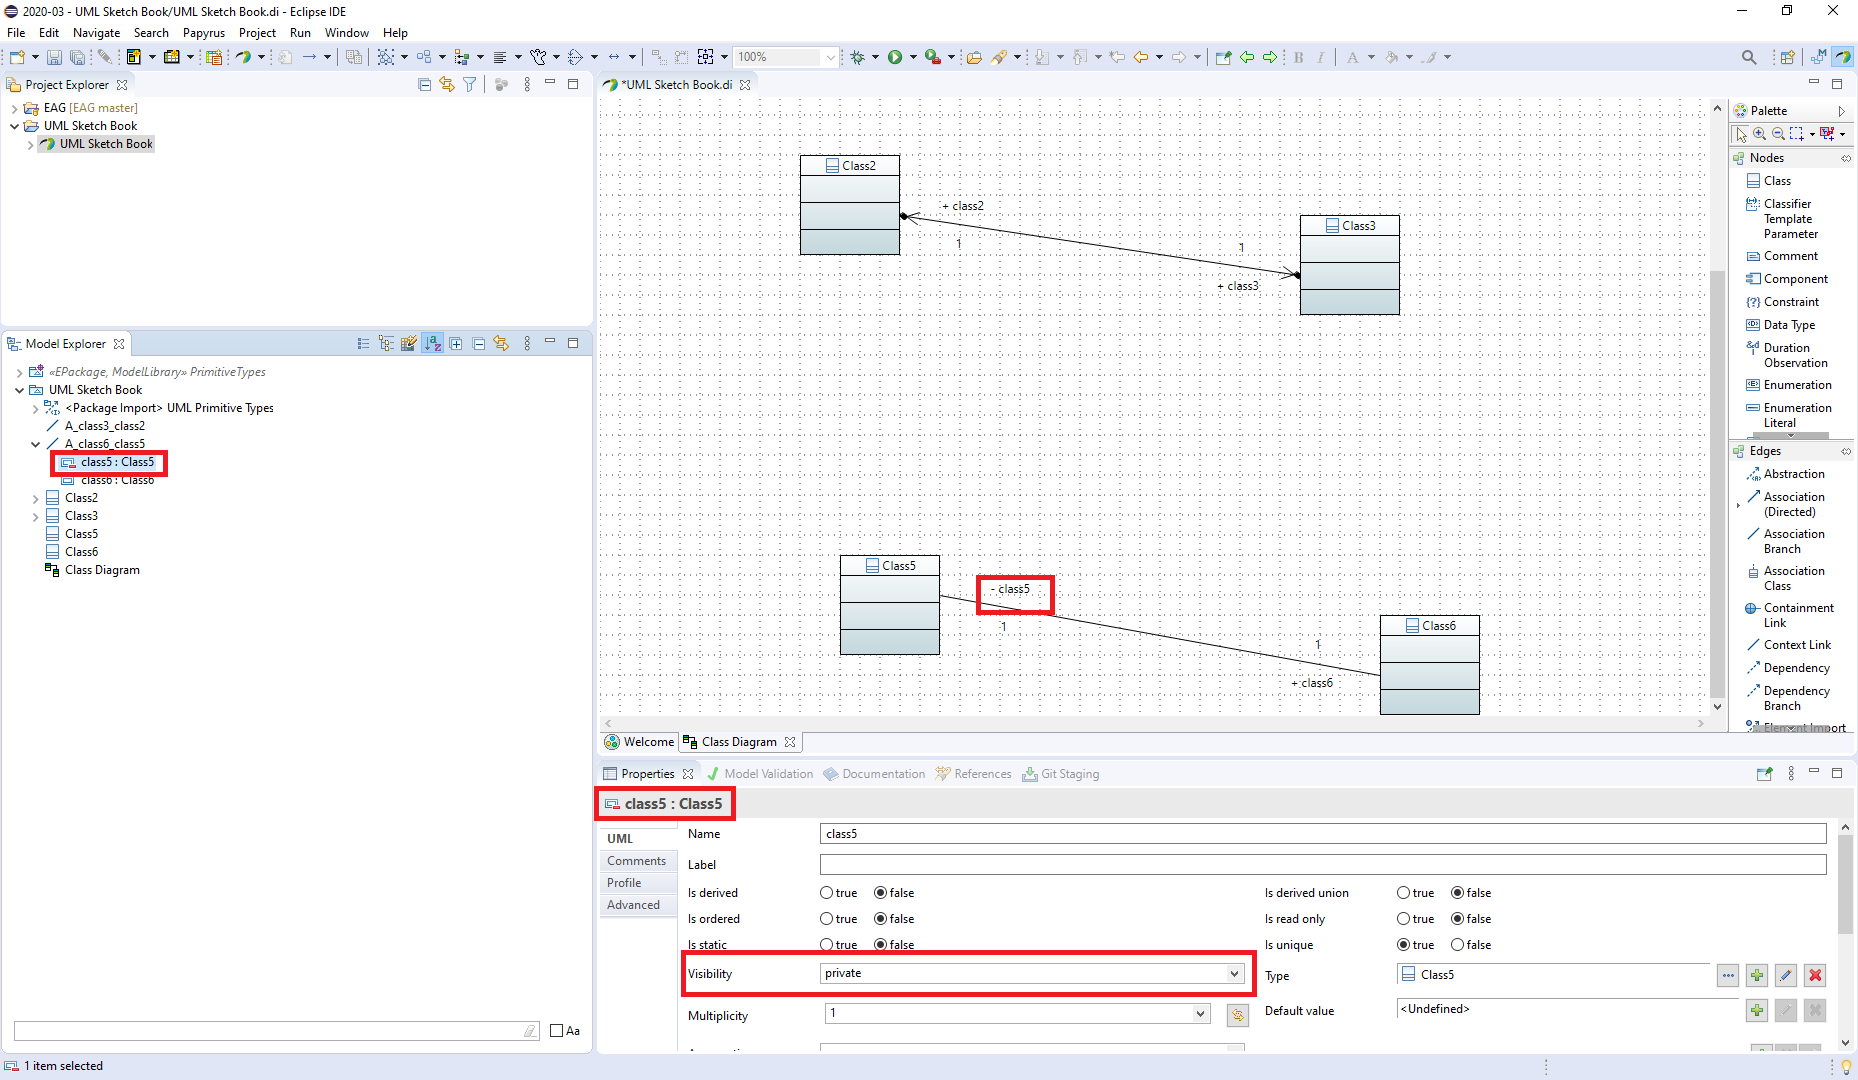Set Is read only to false

point(1458,919)
